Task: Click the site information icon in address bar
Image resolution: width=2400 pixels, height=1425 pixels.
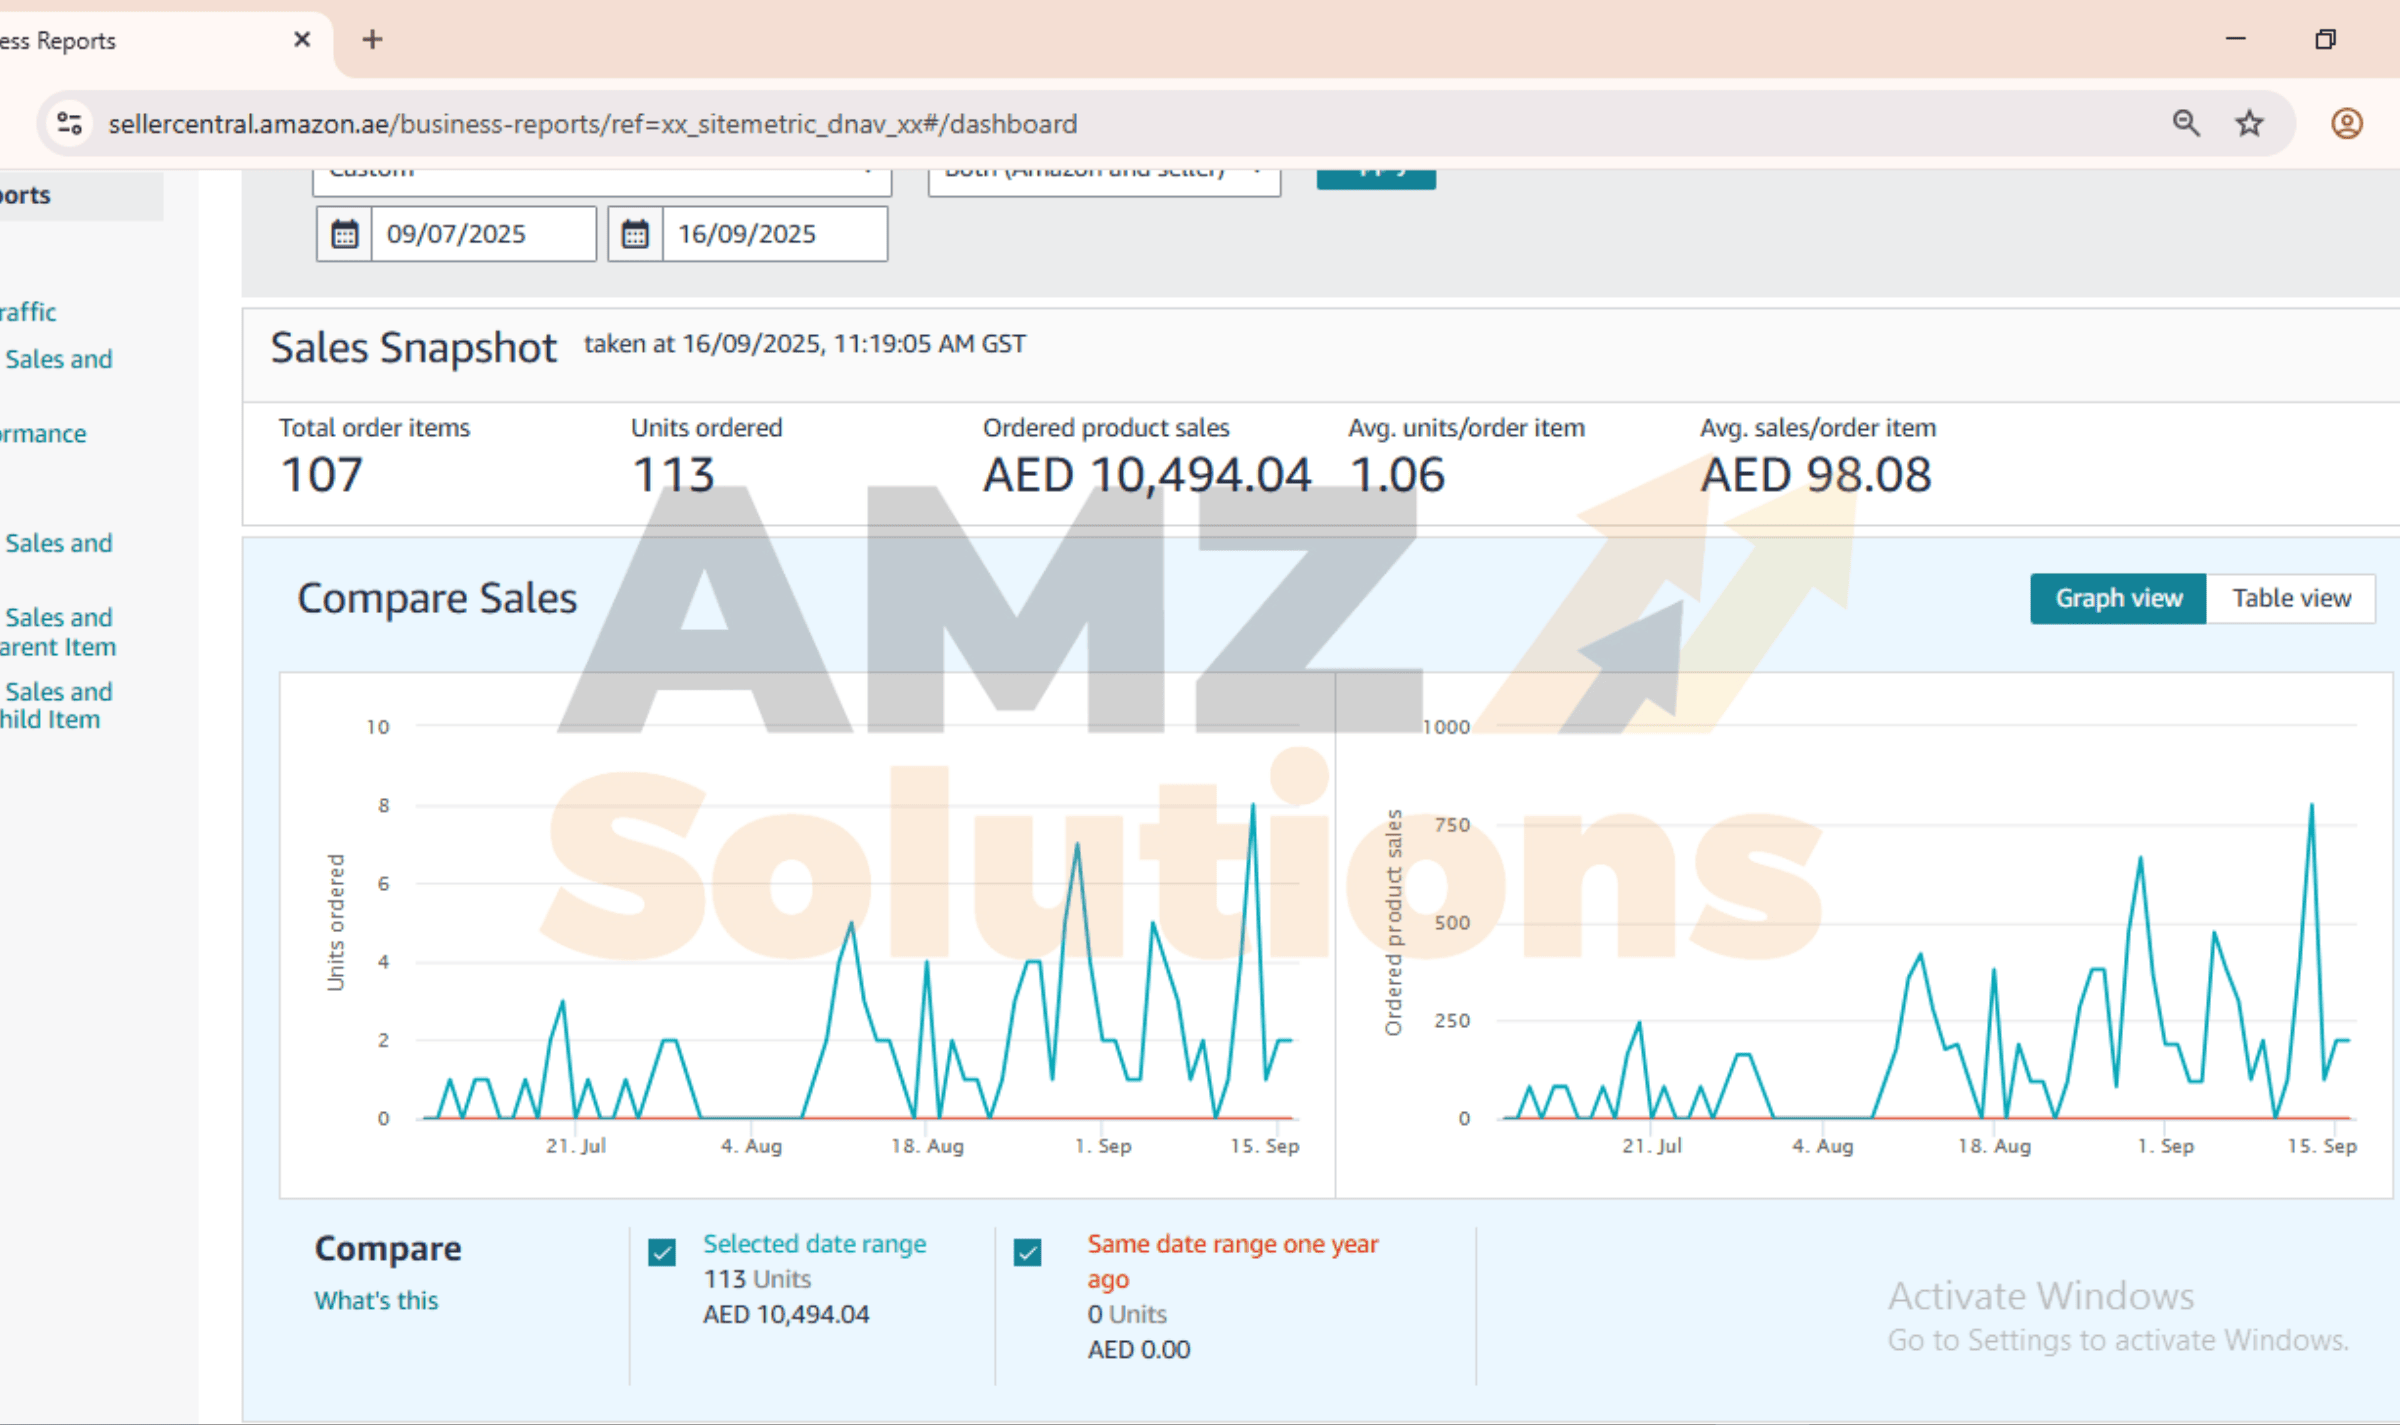Action: click(69, 124)
